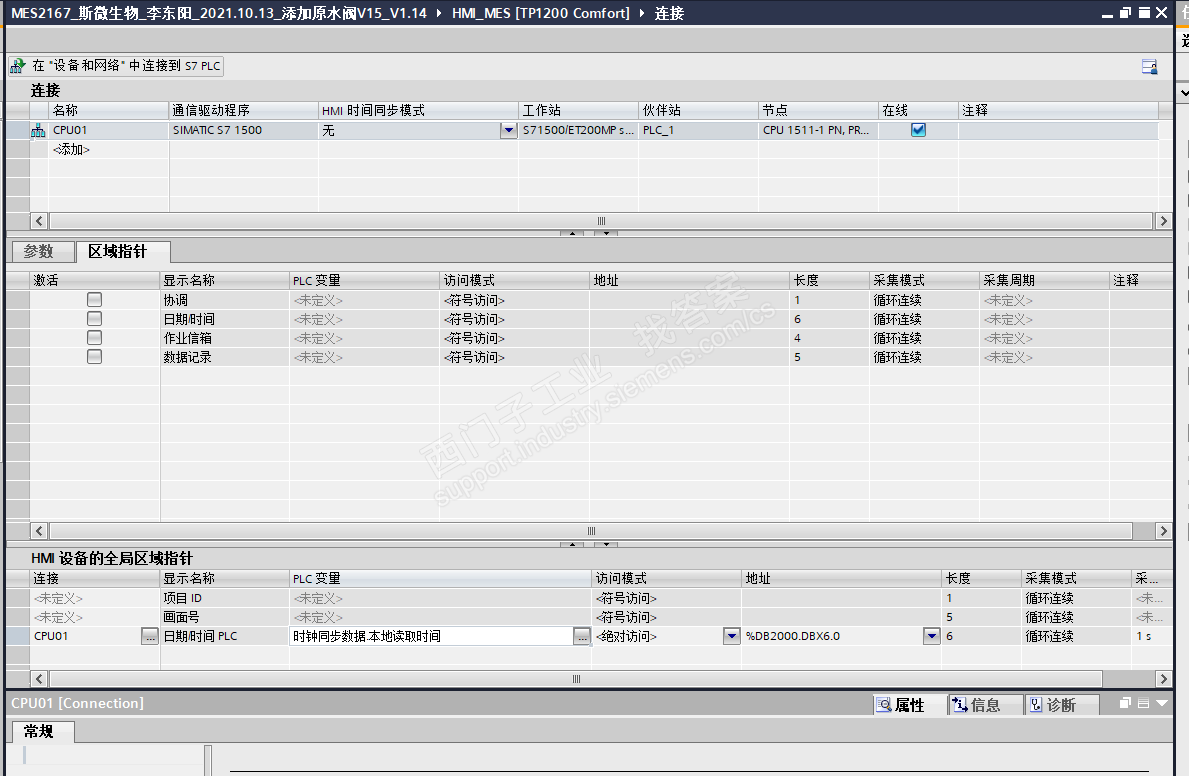
Task: Click the 通信驱动程序 column header
Action: 243,110
